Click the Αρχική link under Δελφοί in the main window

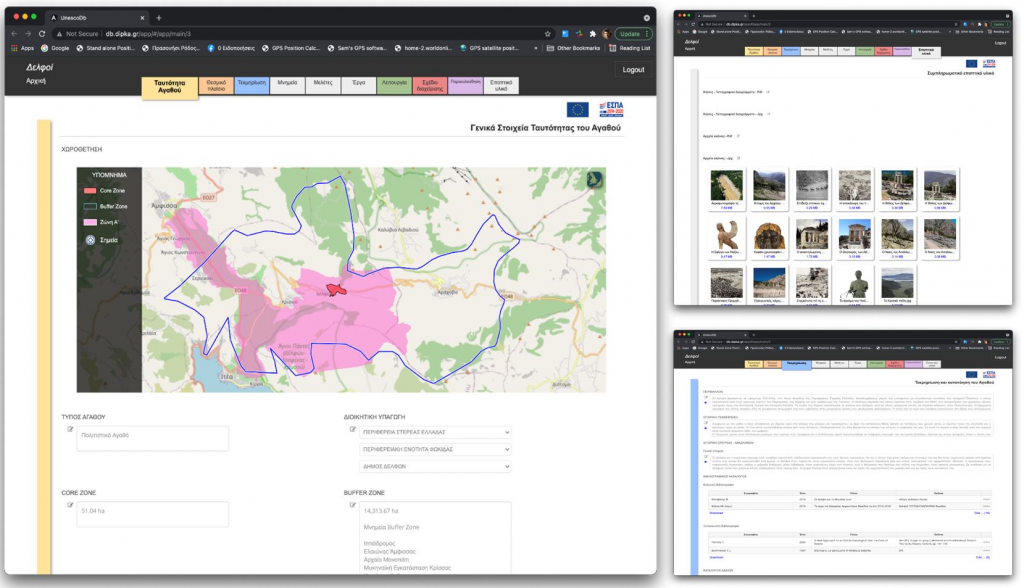(36, 81)
